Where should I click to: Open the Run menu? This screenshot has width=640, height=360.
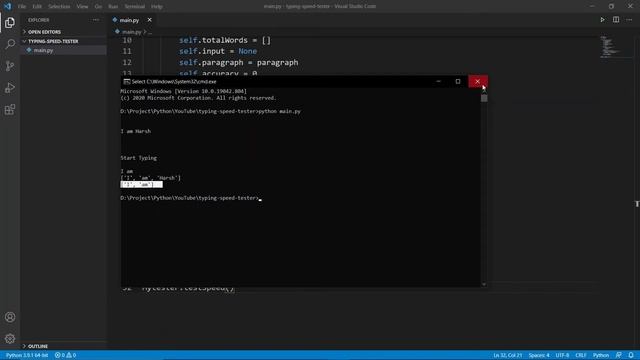pyautogui.click(x=113, y=7)
